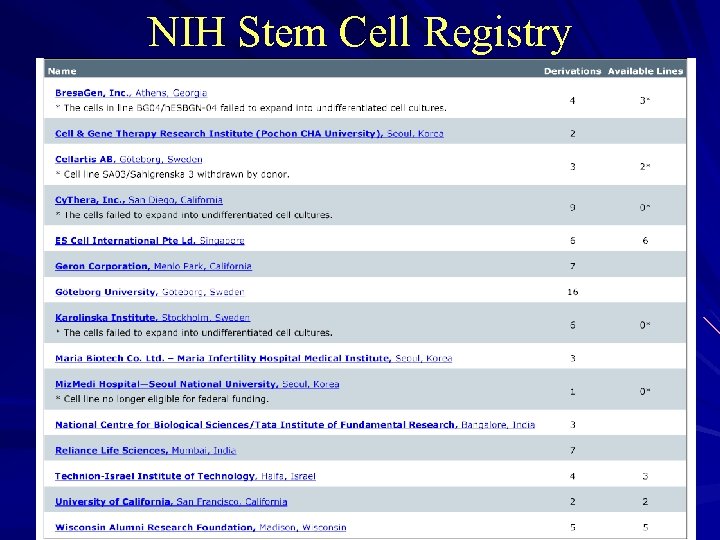This screenshot has width=720, height=540.
Task: Click Available Lines value 3* for BresaGen
Action: pyautogui.click(x=645, y=101)
